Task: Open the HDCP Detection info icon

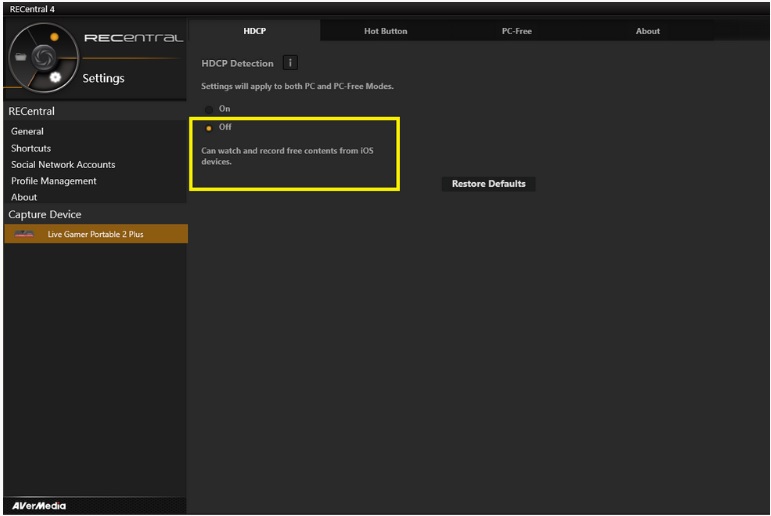Action: point(290,62)
